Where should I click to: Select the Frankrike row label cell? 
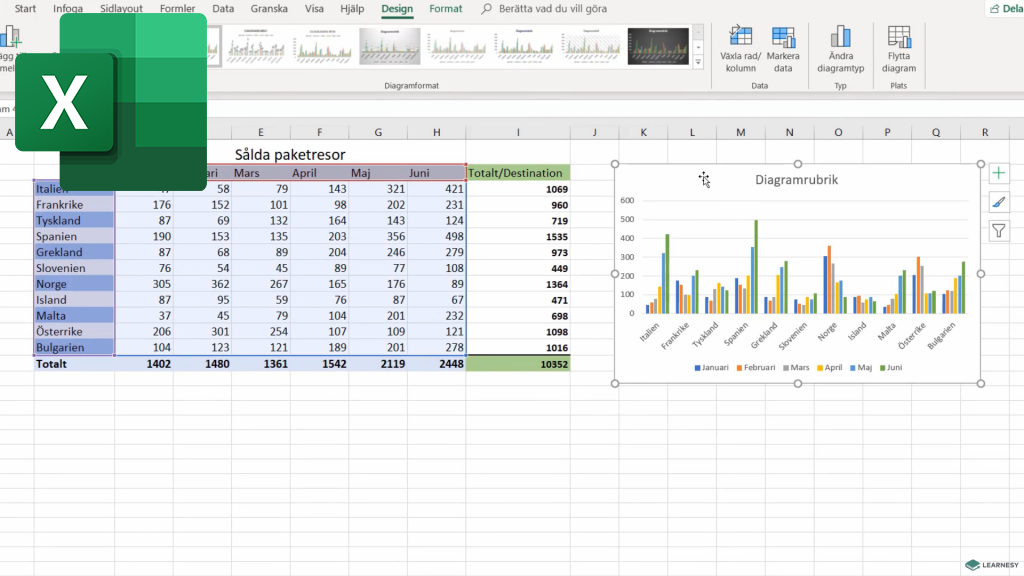pos(74,204)
